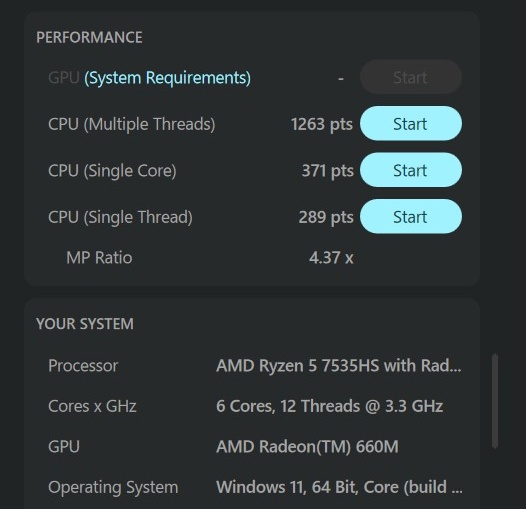Start the CPU (Multiple Threads) benchmark
The width and height of the screenshot is (526, 509).
(x=411, y=123)
